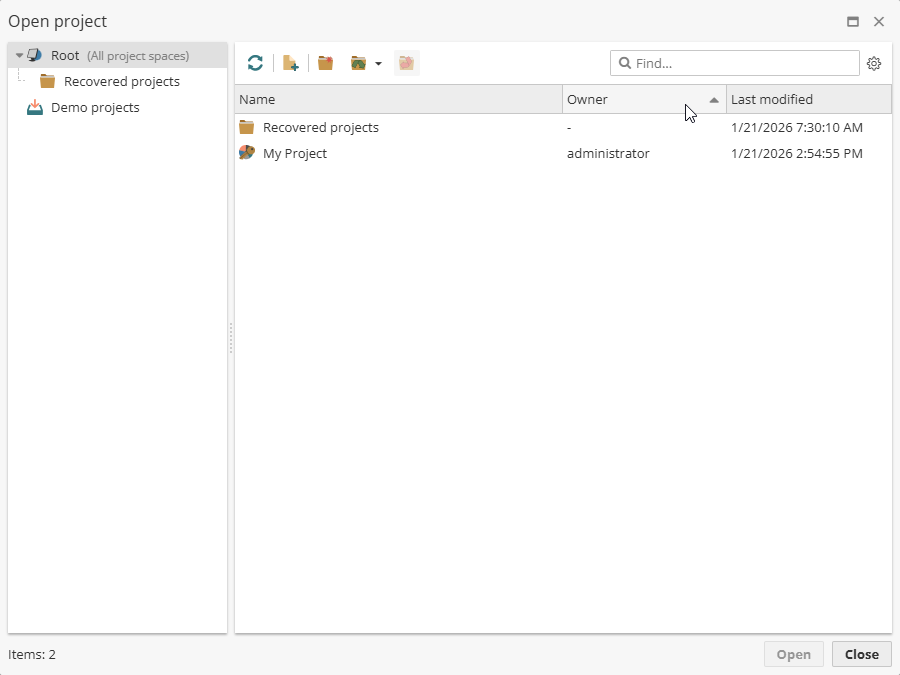Open the dropdown arrow beside the import icon

tap(378, 63)
